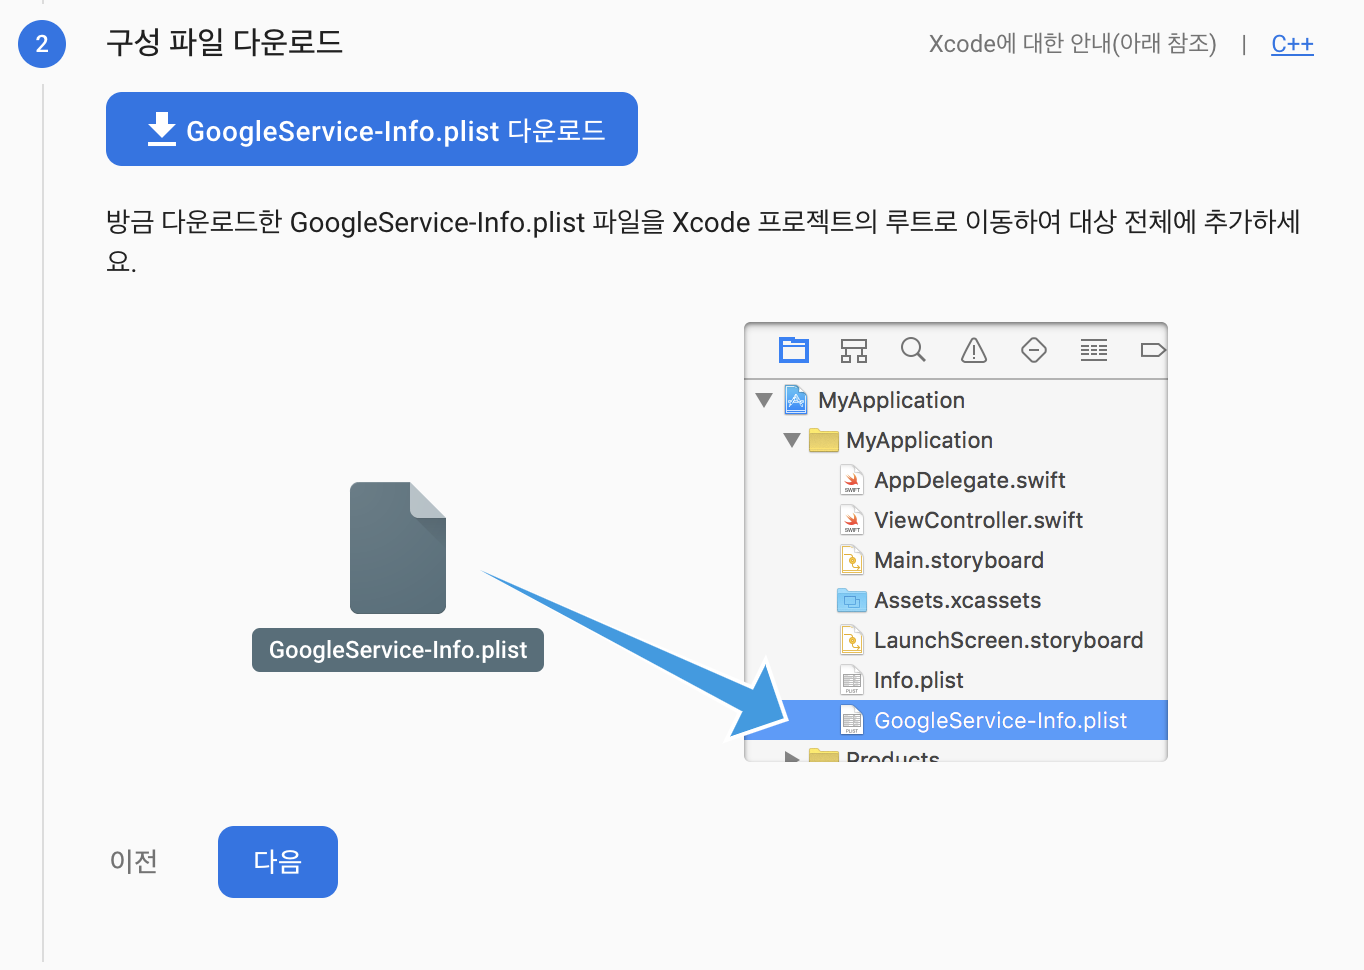Screen dimensions: 1364x970
Task: Go back with the 이전 button
Action: point(134,862)
